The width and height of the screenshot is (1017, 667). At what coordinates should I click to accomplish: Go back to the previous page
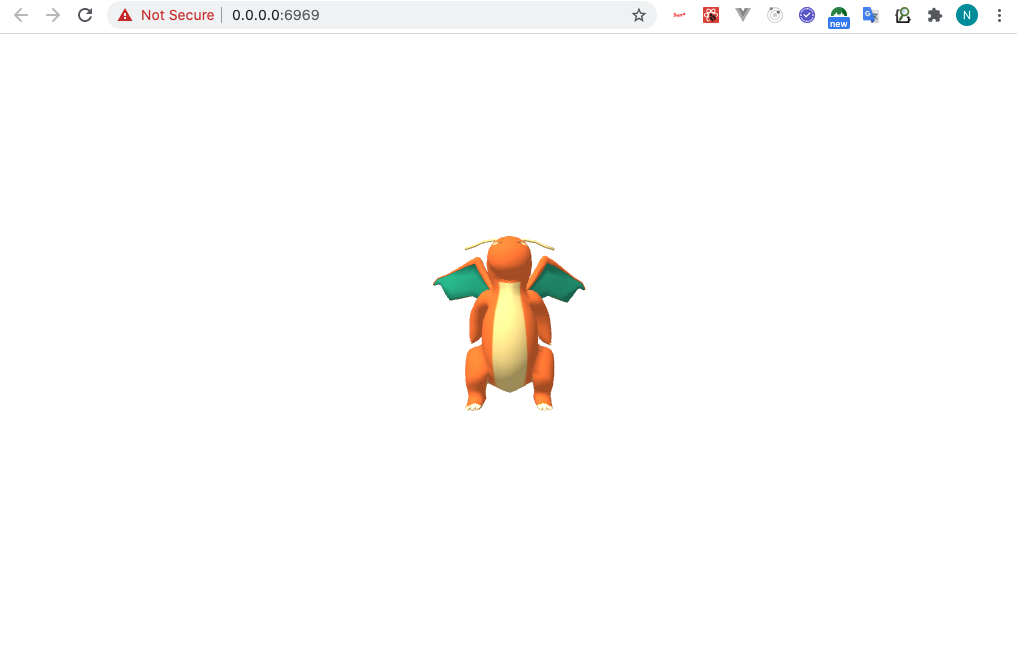pyautogui.click(x=21, y=15)
